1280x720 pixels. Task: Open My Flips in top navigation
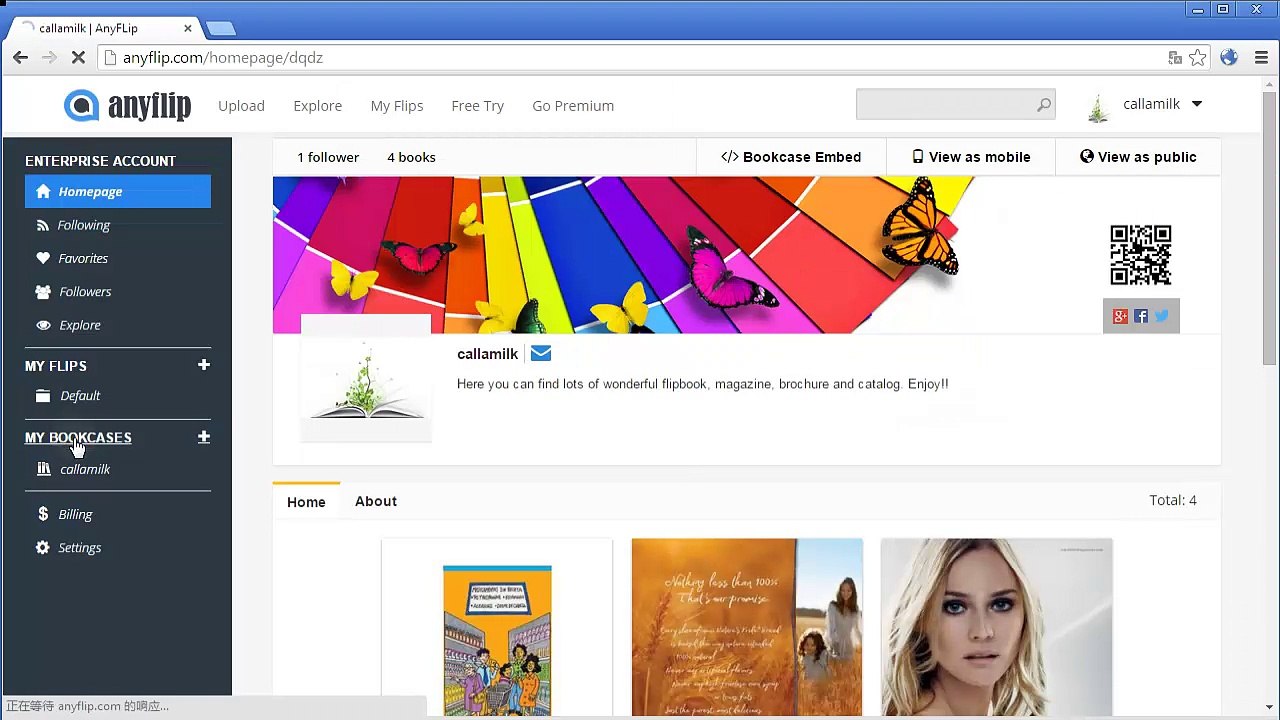point(396,105)
